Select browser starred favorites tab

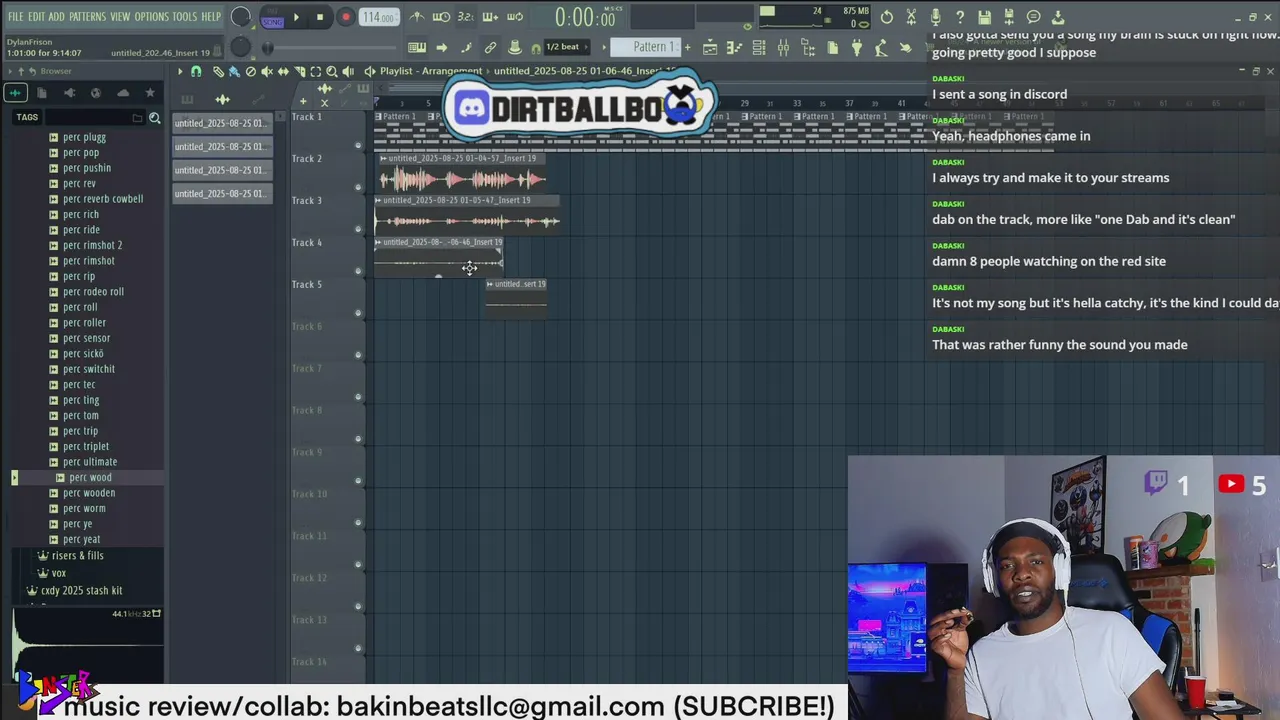[x=150, y=93]
